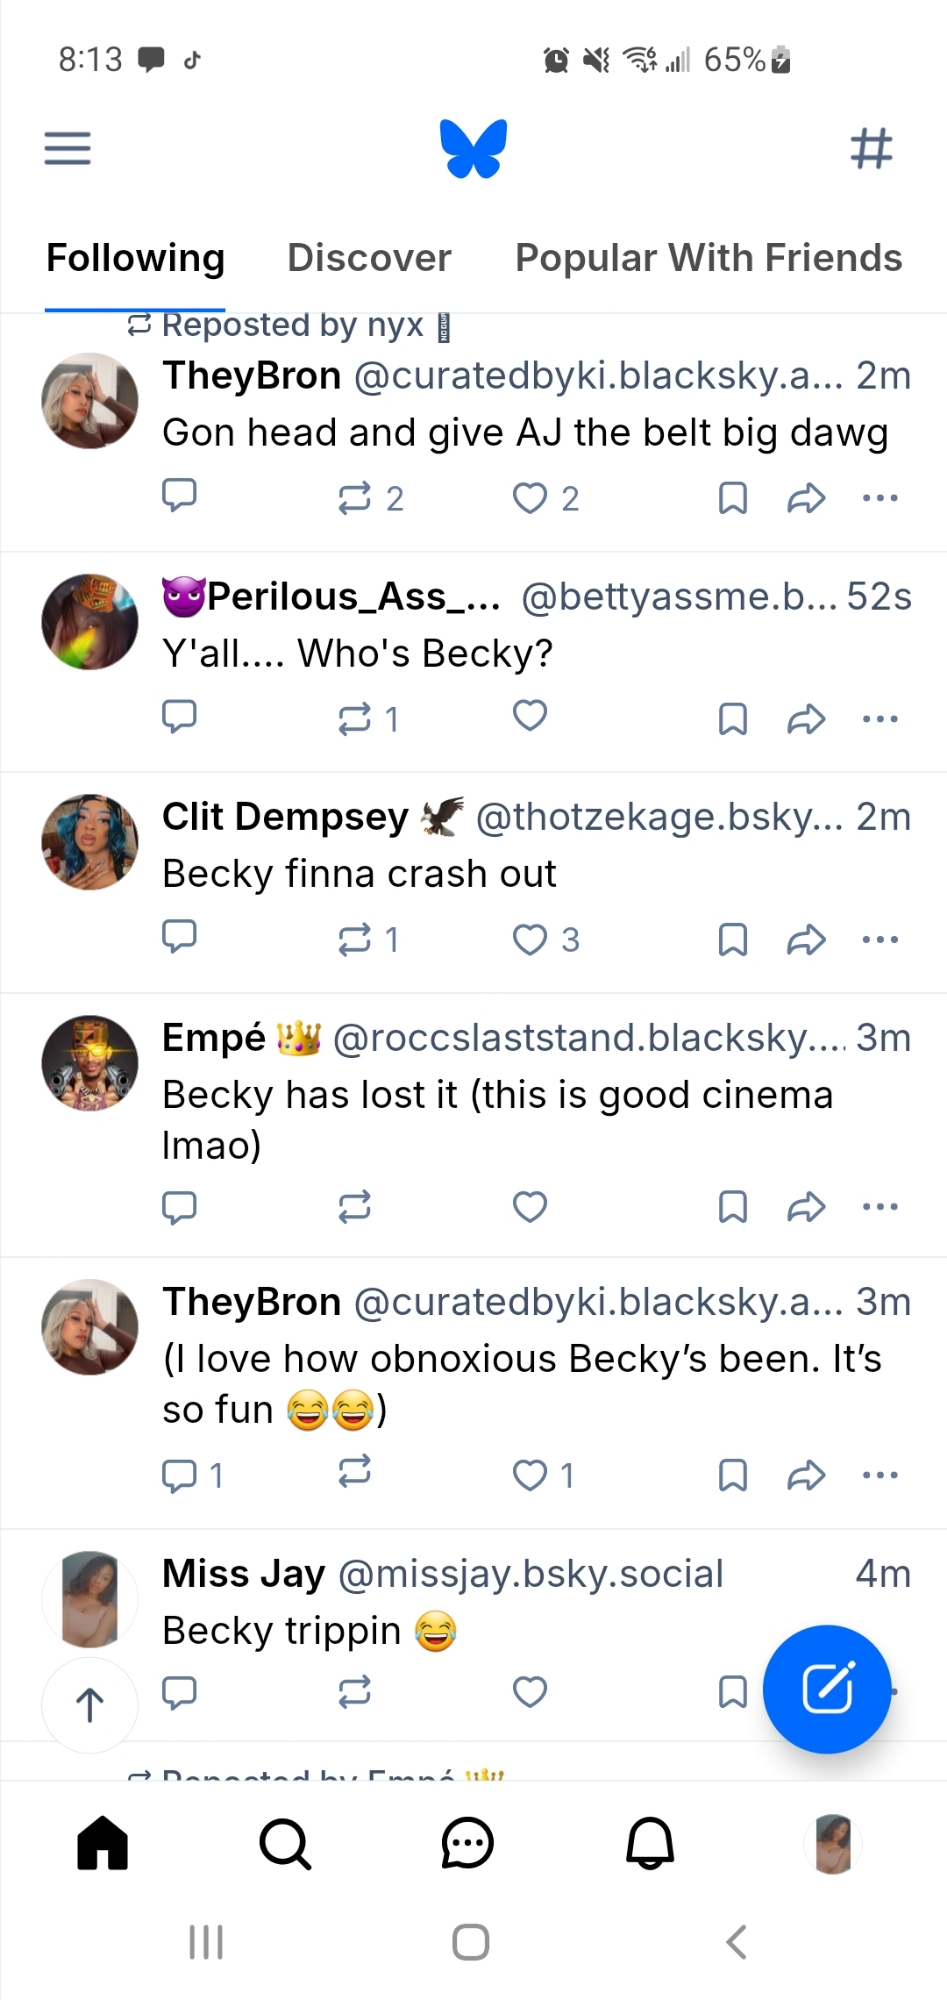The width and height of the screenshot is (947, 2000).
Task: Repost "Becky has lost it" post
Action: (354, 1207)
